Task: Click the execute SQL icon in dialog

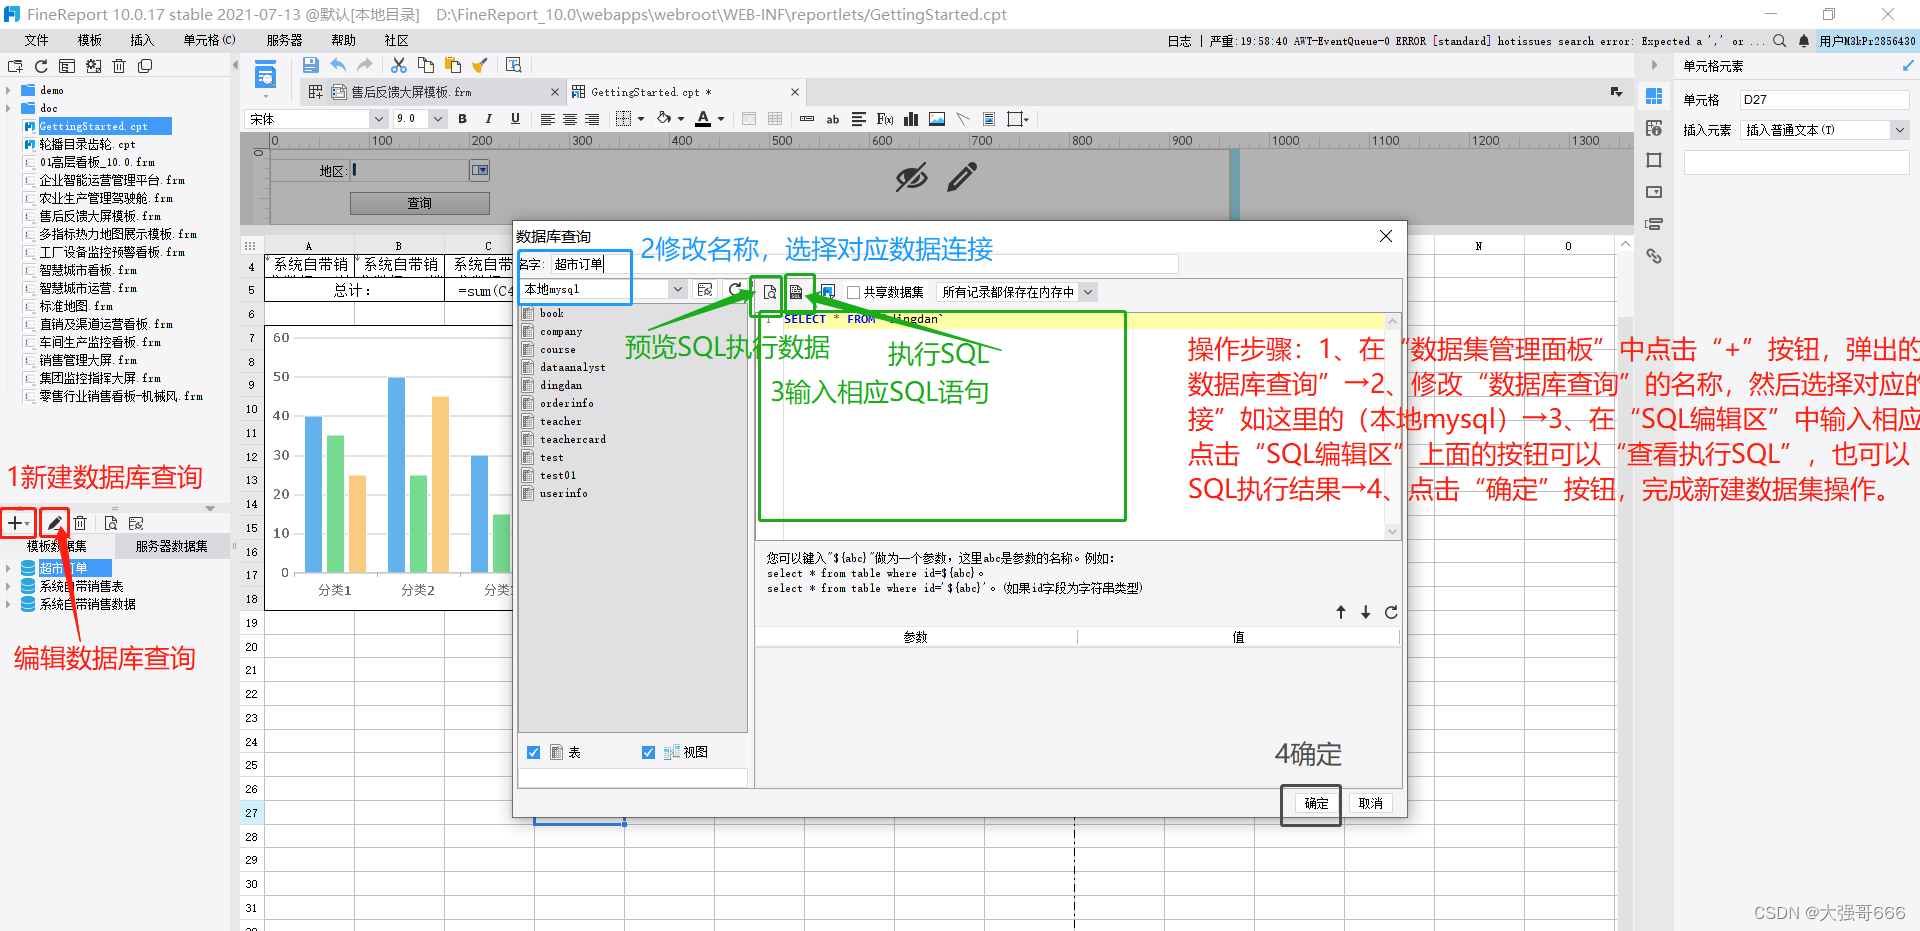Action: [796, 292]
